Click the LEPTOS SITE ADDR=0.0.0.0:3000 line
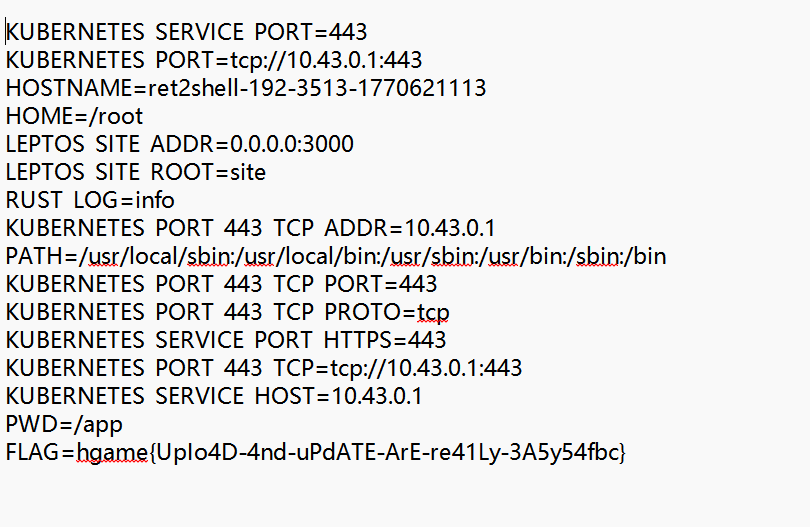The height and width of the screenshot is (527, 810). 180,144
